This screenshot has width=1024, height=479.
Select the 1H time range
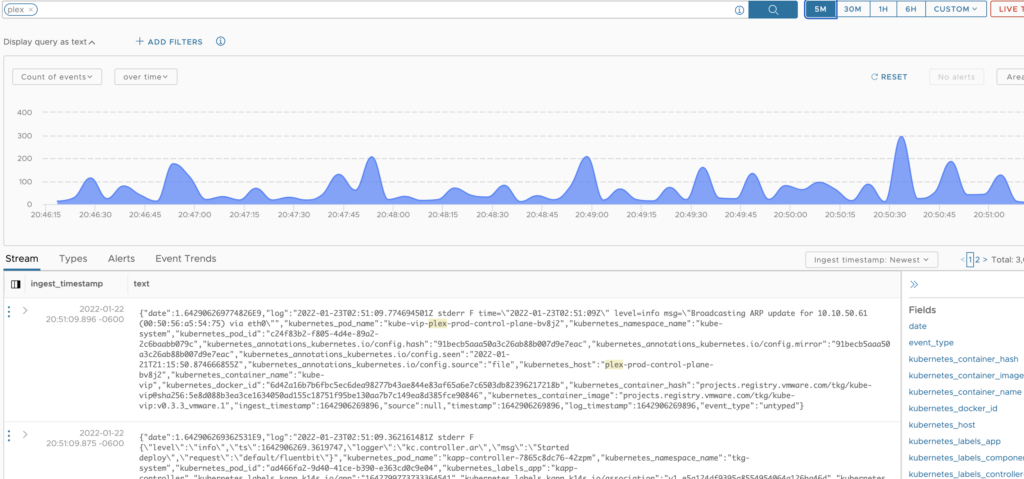[883, 9]
